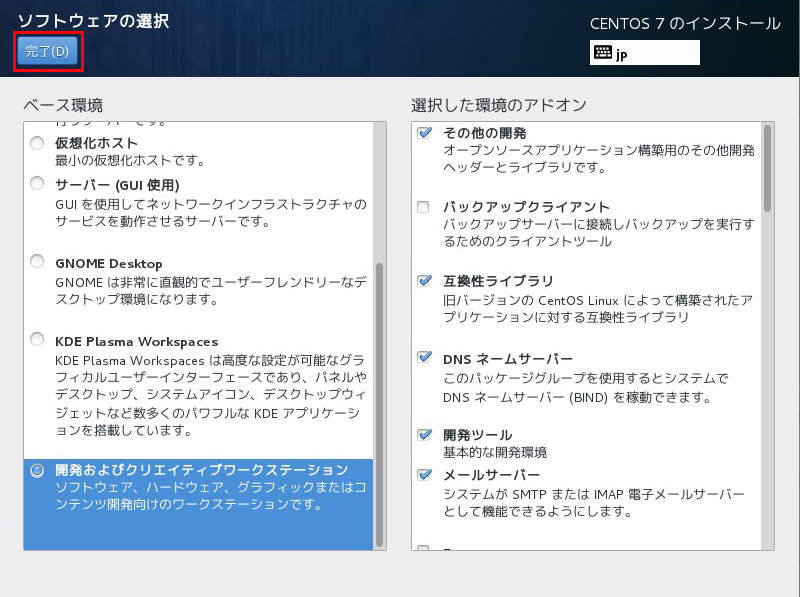
Task: Click the 完了(D) done button
Action: coord(47,52)
